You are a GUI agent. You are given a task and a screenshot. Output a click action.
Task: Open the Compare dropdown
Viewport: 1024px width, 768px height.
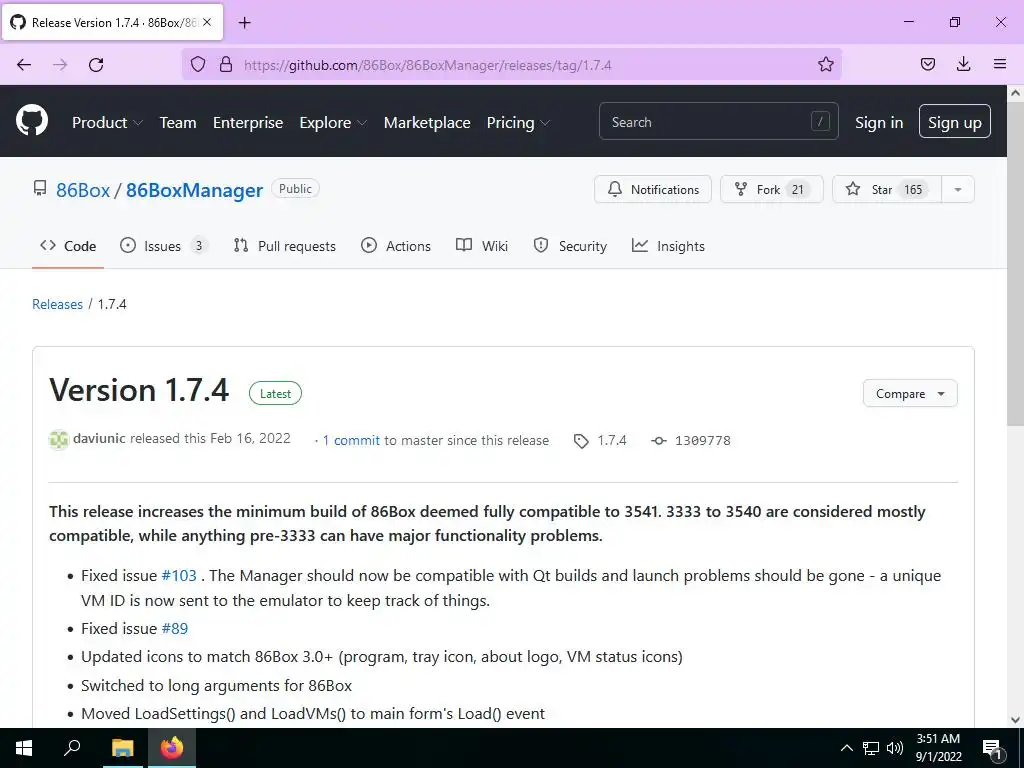pos(910,394)
